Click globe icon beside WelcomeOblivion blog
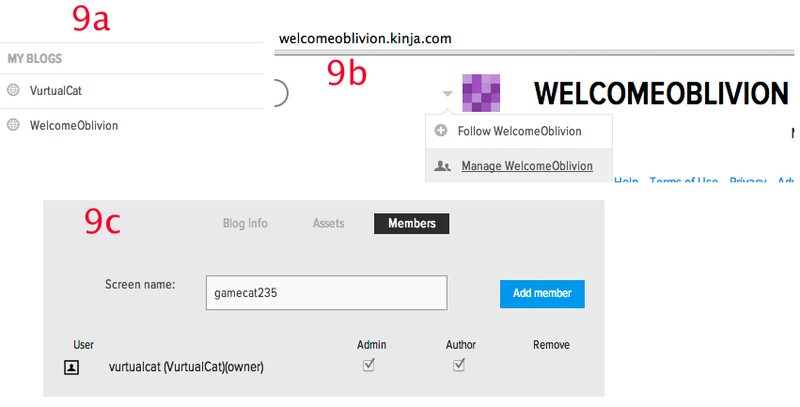 coord(13,125)
